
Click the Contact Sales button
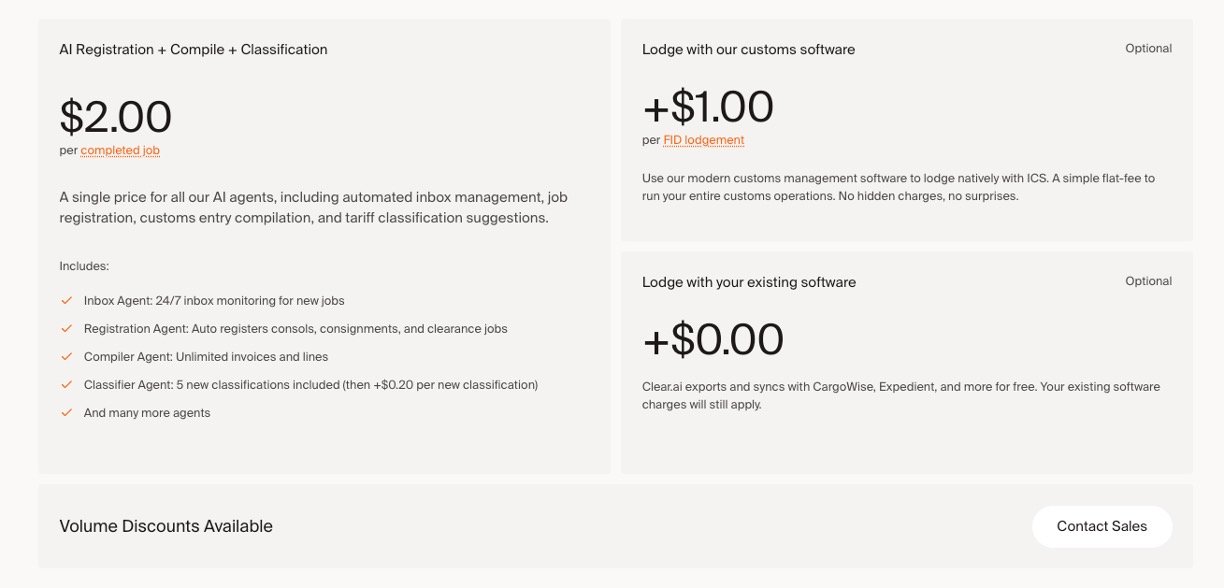(x=1101, y=526)
